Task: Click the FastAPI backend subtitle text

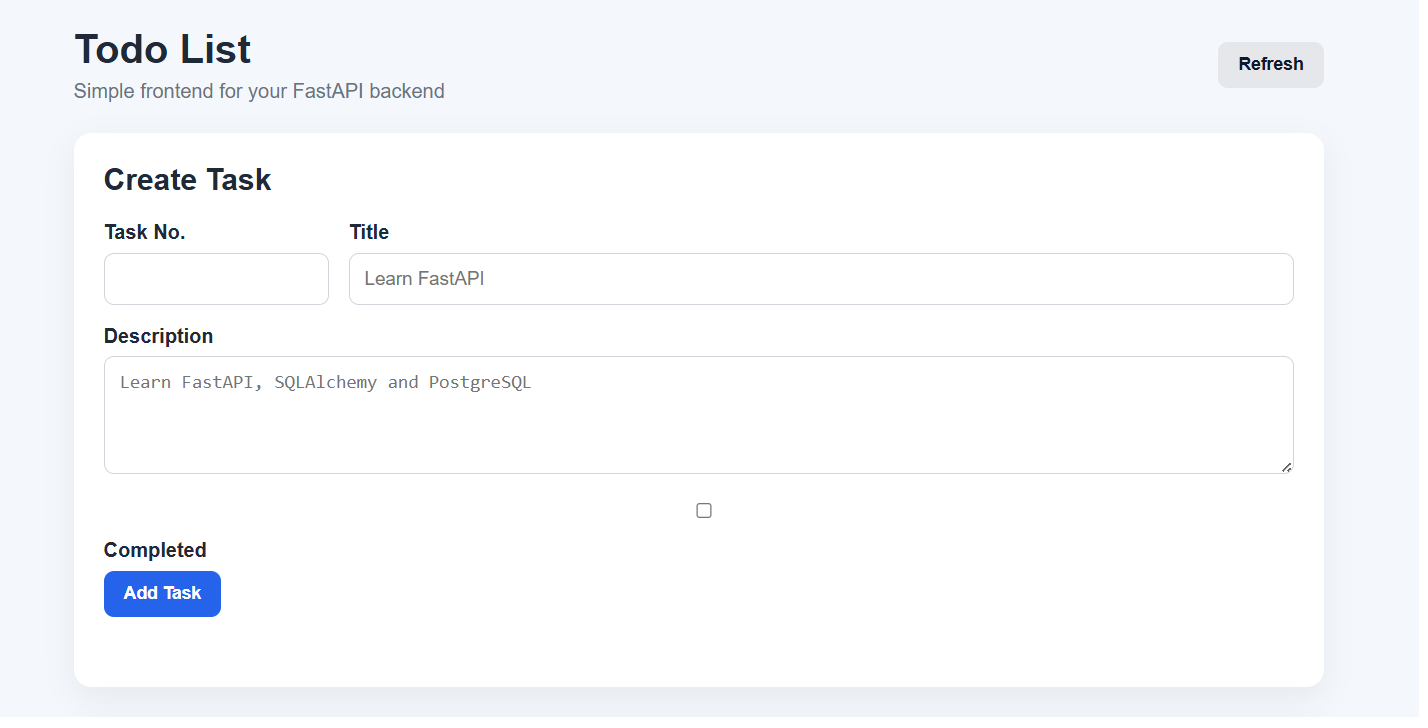Action: point(259,91)
